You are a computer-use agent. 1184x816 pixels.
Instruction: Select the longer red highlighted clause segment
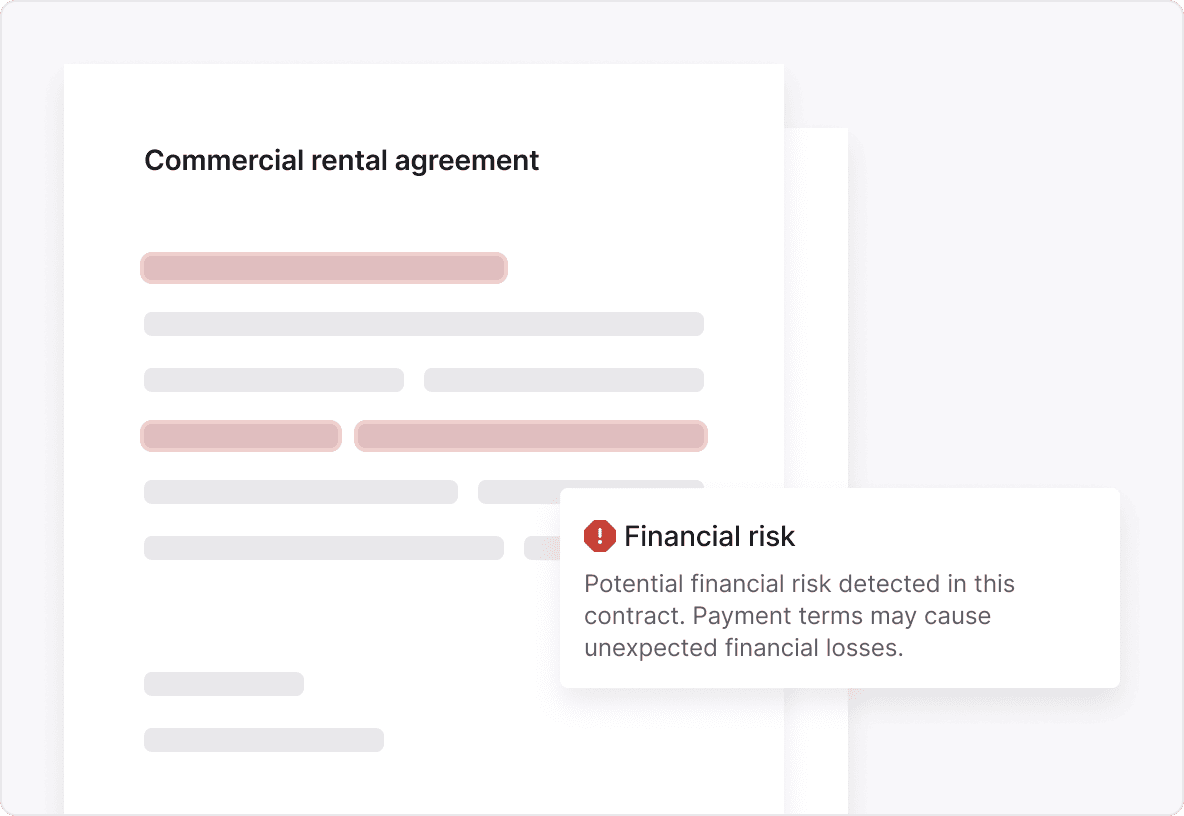(x=531, y=436)
